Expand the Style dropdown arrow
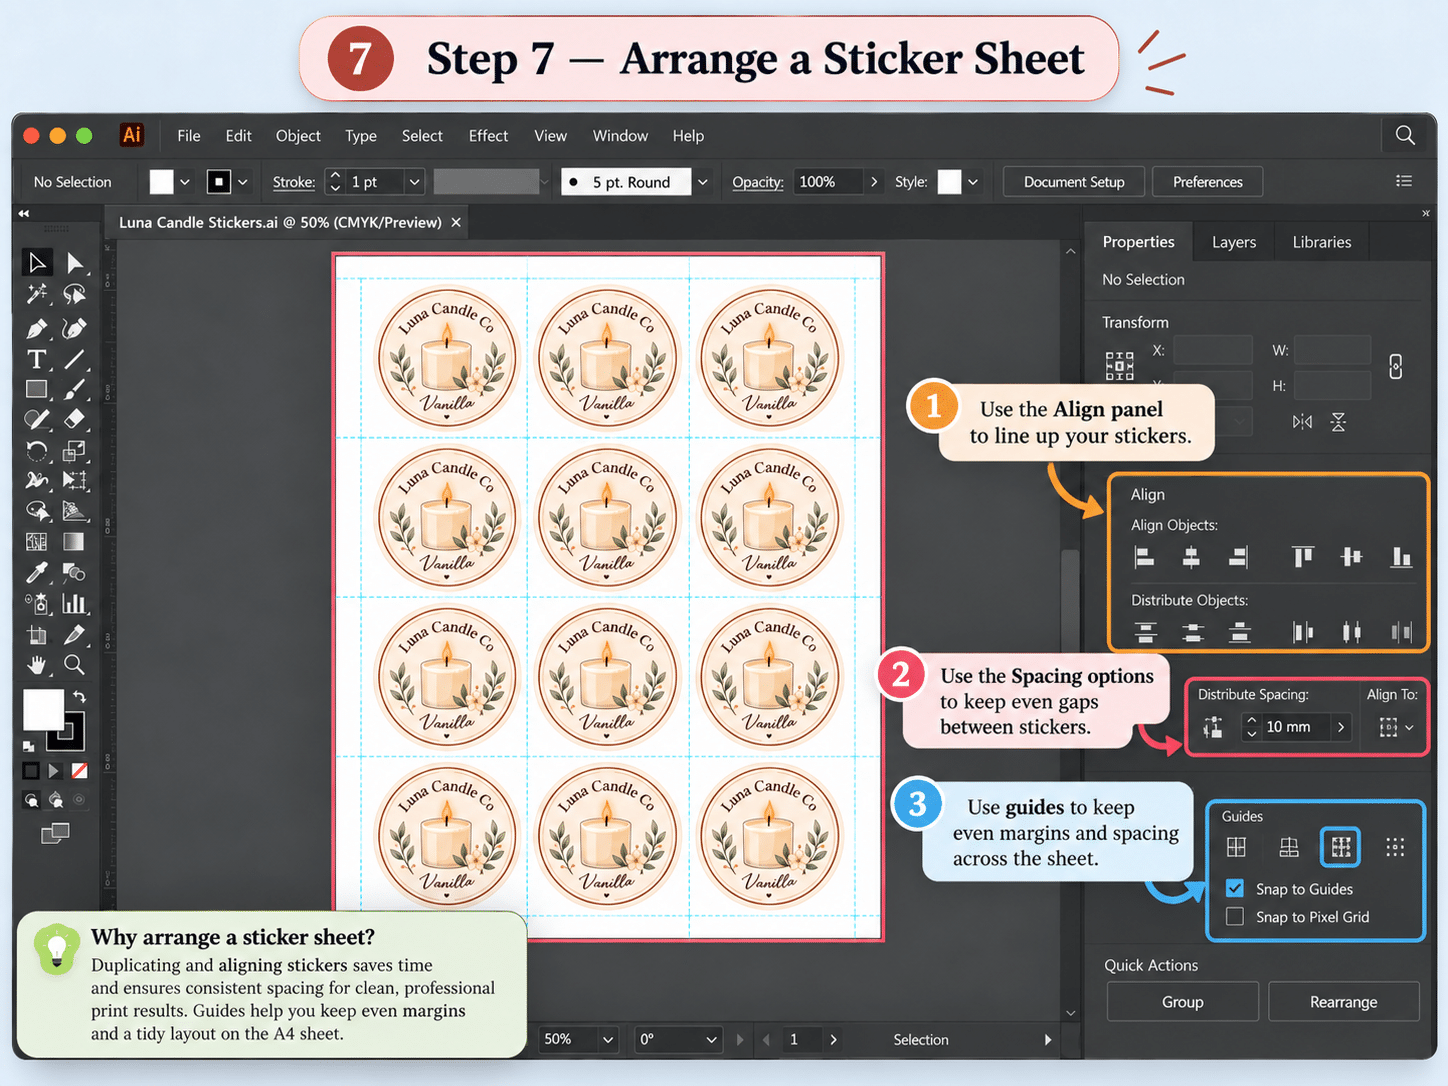1448x1086 pixels. coord(973,182)
